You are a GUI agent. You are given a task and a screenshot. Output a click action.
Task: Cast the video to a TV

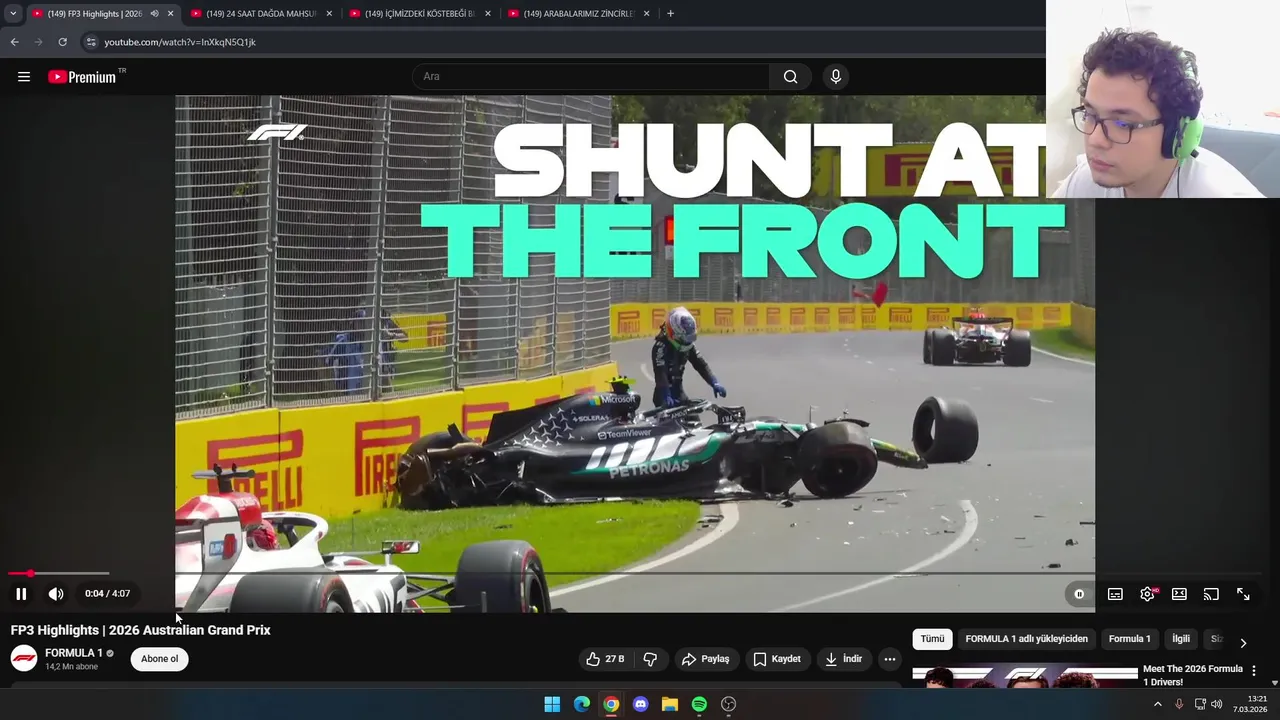(1211, 594)
